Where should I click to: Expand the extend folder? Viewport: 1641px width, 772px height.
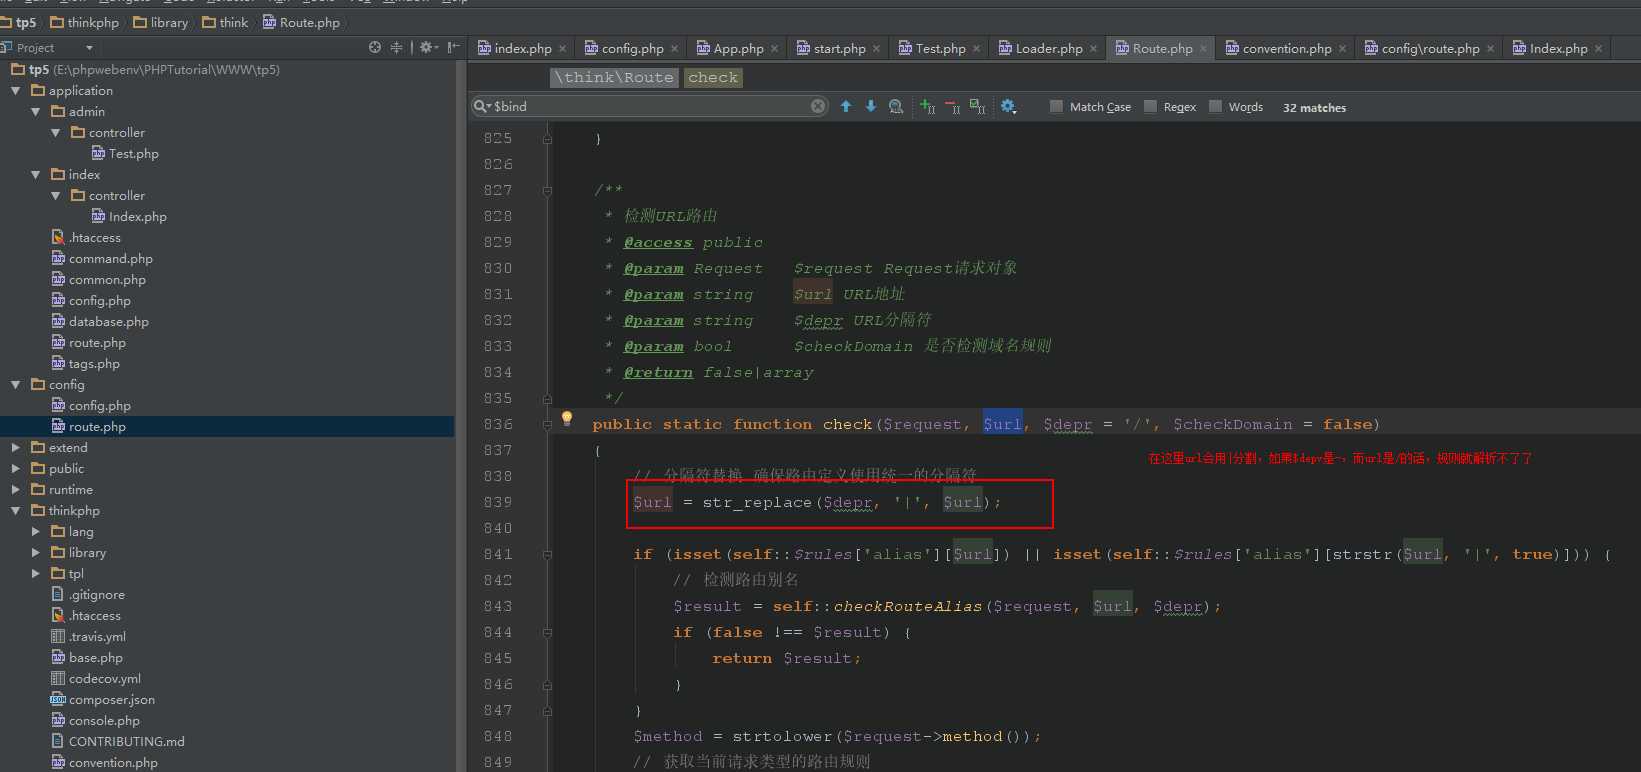[x=16, y=447]
